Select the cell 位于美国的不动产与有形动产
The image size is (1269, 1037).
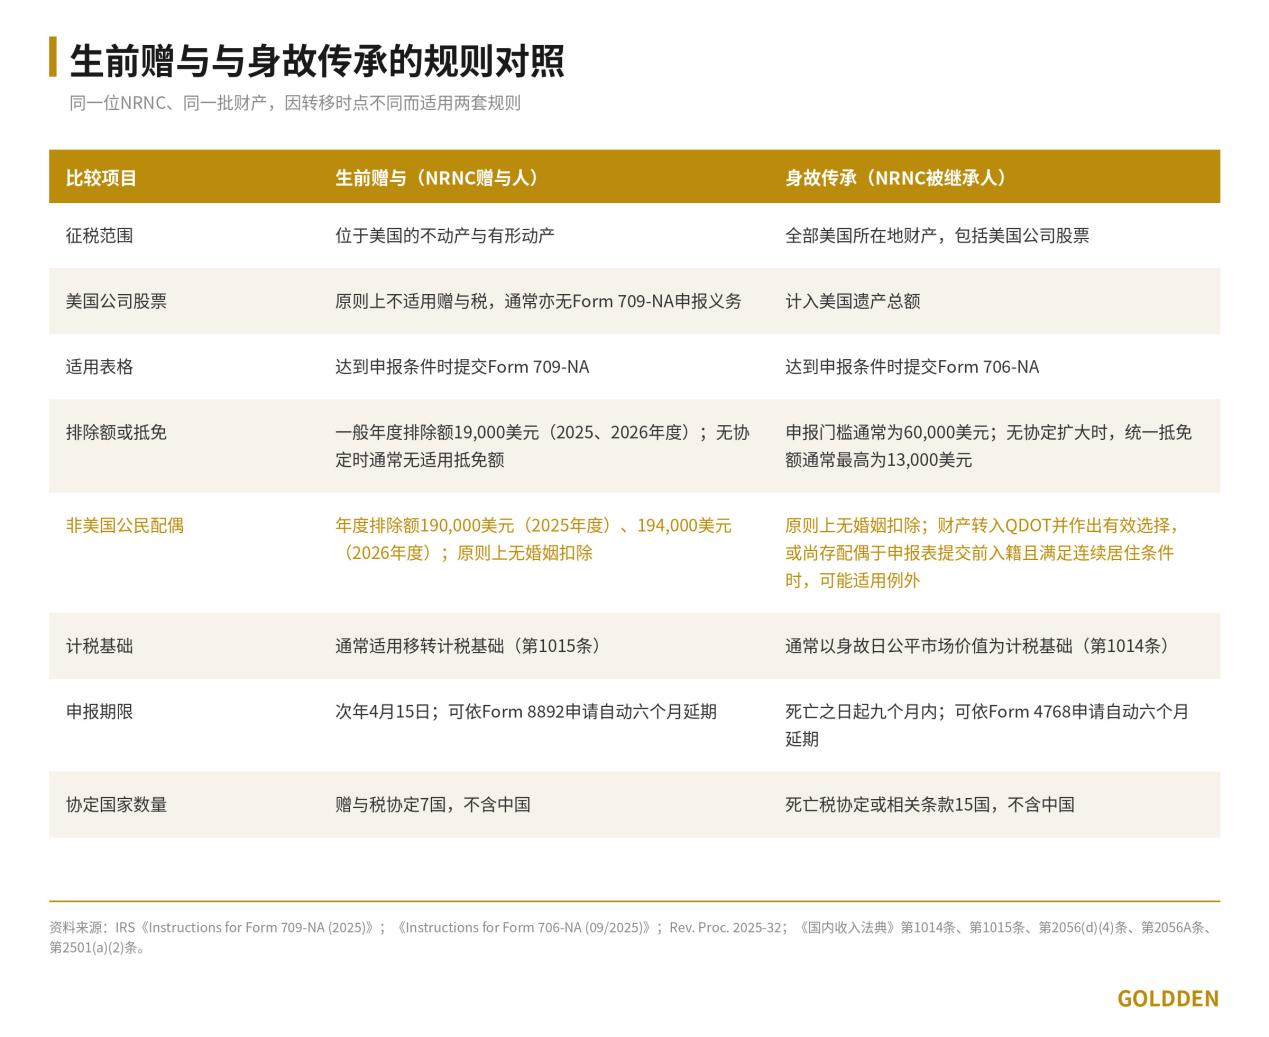click(x=445, y=236)
